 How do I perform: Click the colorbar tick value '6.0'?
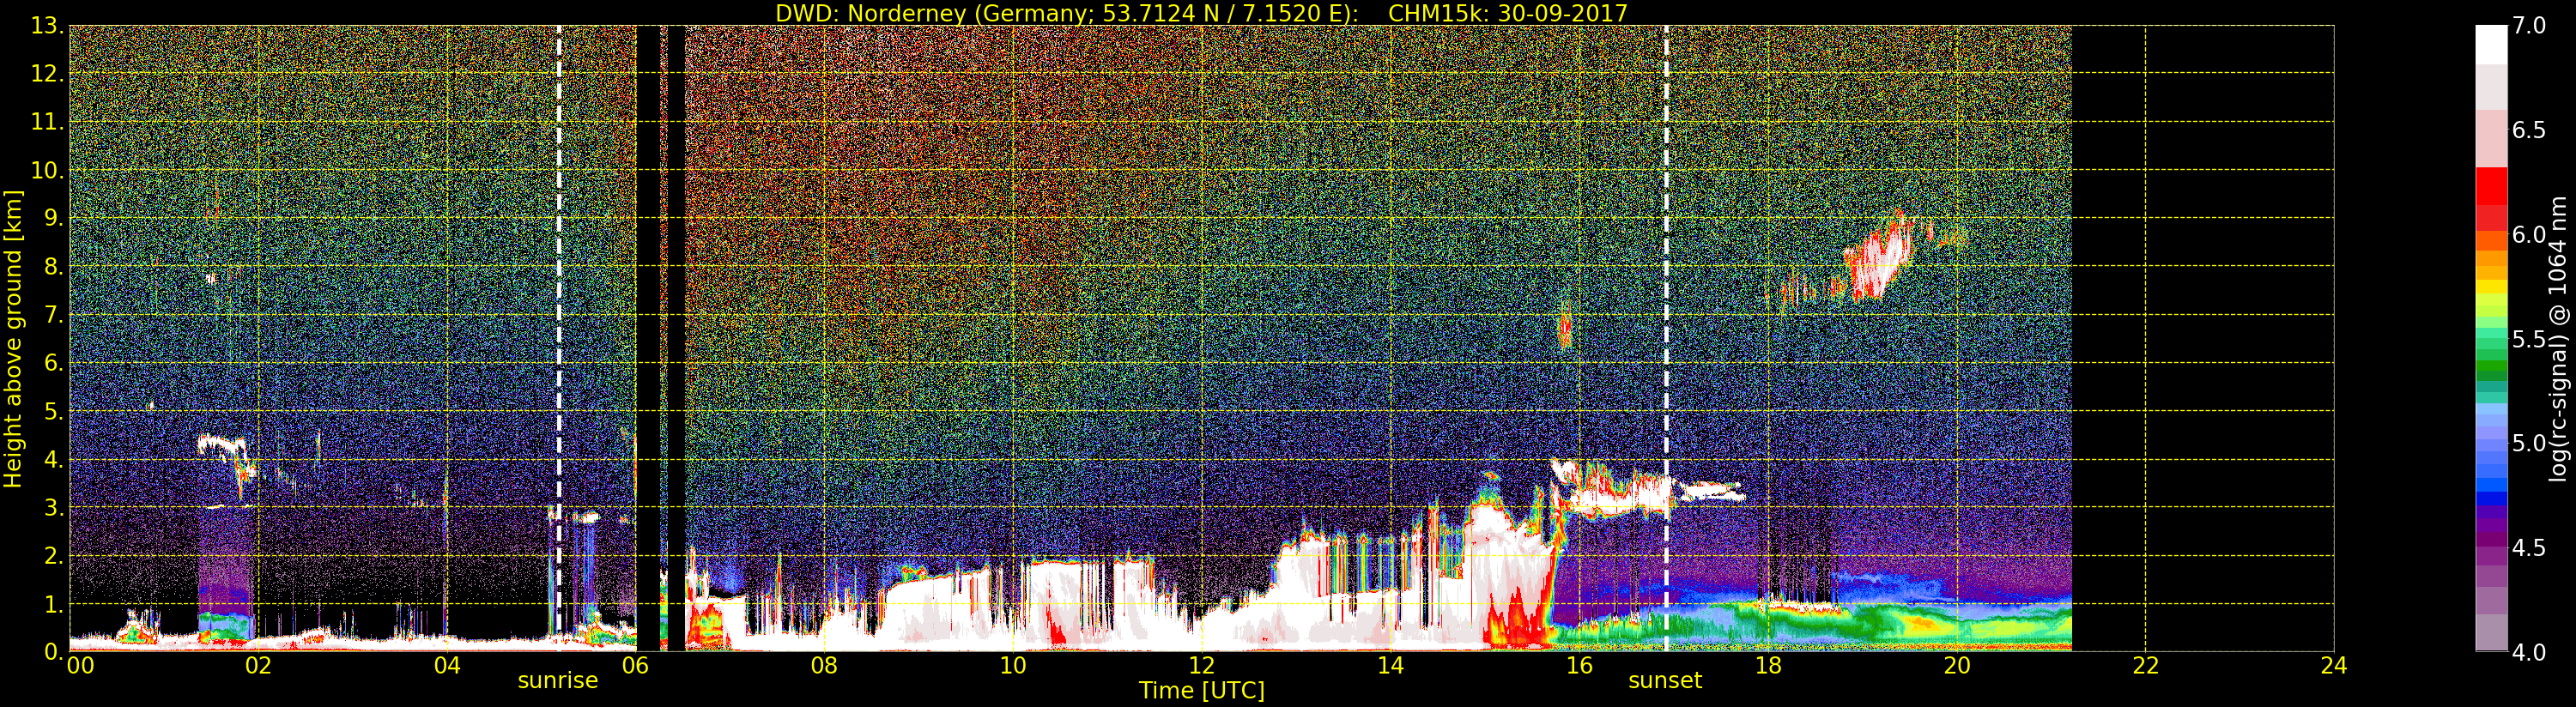coord(2529,235)
